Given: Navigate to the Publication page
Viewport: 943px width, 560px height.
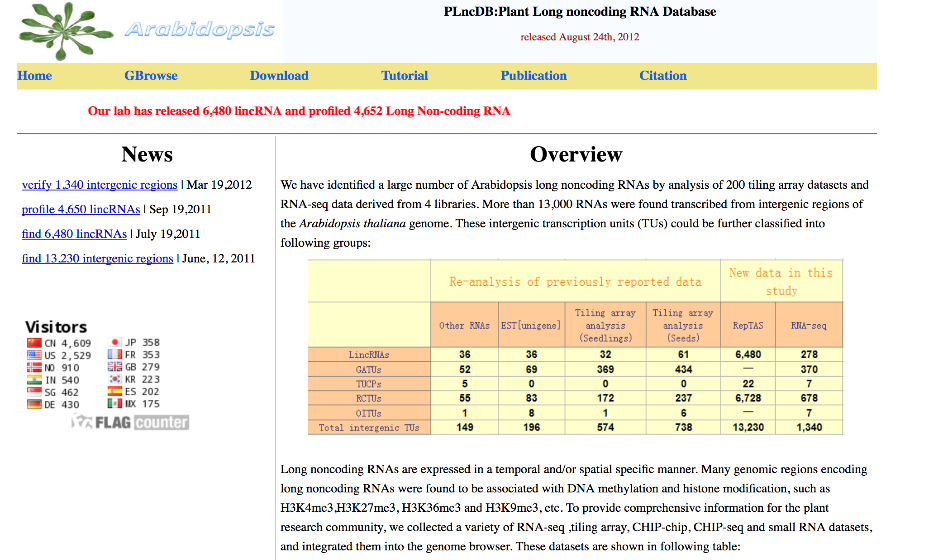Looking at the screenshot, I should tap(534, 76).
